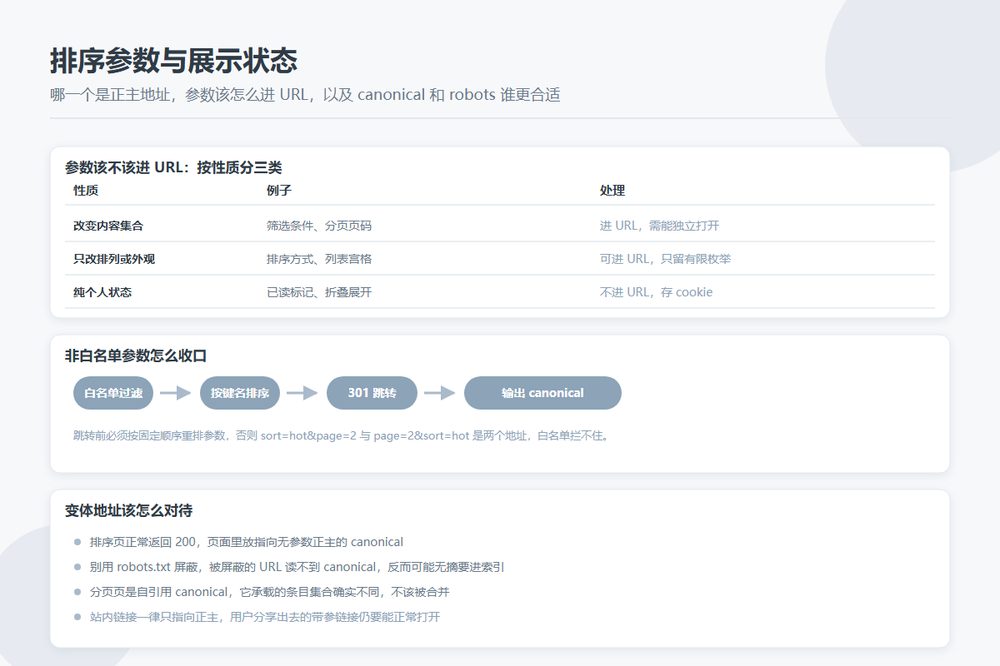Click the 按键名排序 step pill
The height and width of the screenshot is (666, 1000).
(x=240, y=393)
